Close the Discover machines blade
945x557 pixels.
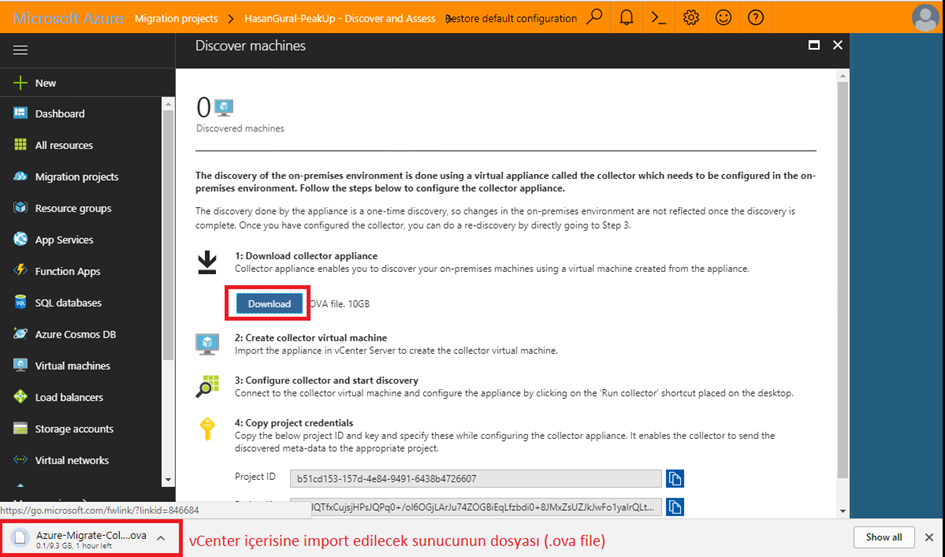tap(838, 45)
